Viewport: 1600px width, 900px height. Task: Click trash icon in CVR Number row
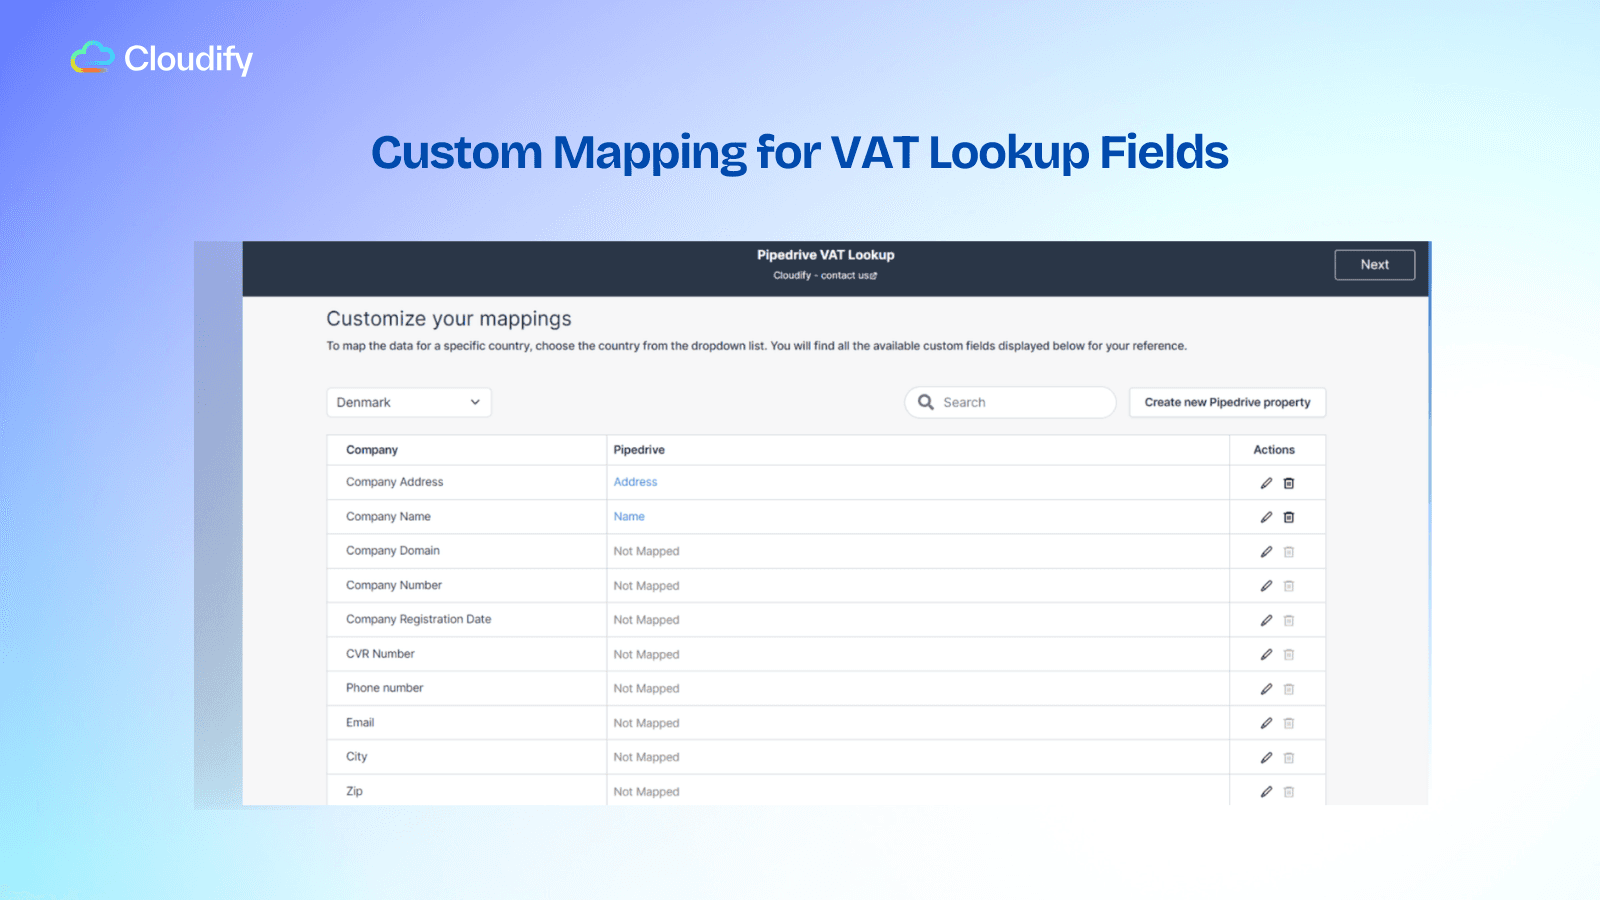(1289, 655)
